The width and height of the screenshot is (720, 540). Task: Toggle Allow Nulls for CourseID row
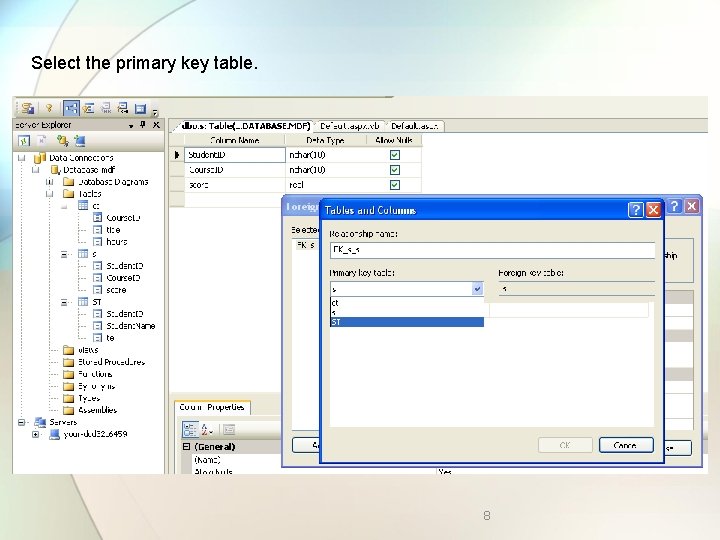point(394,170)
